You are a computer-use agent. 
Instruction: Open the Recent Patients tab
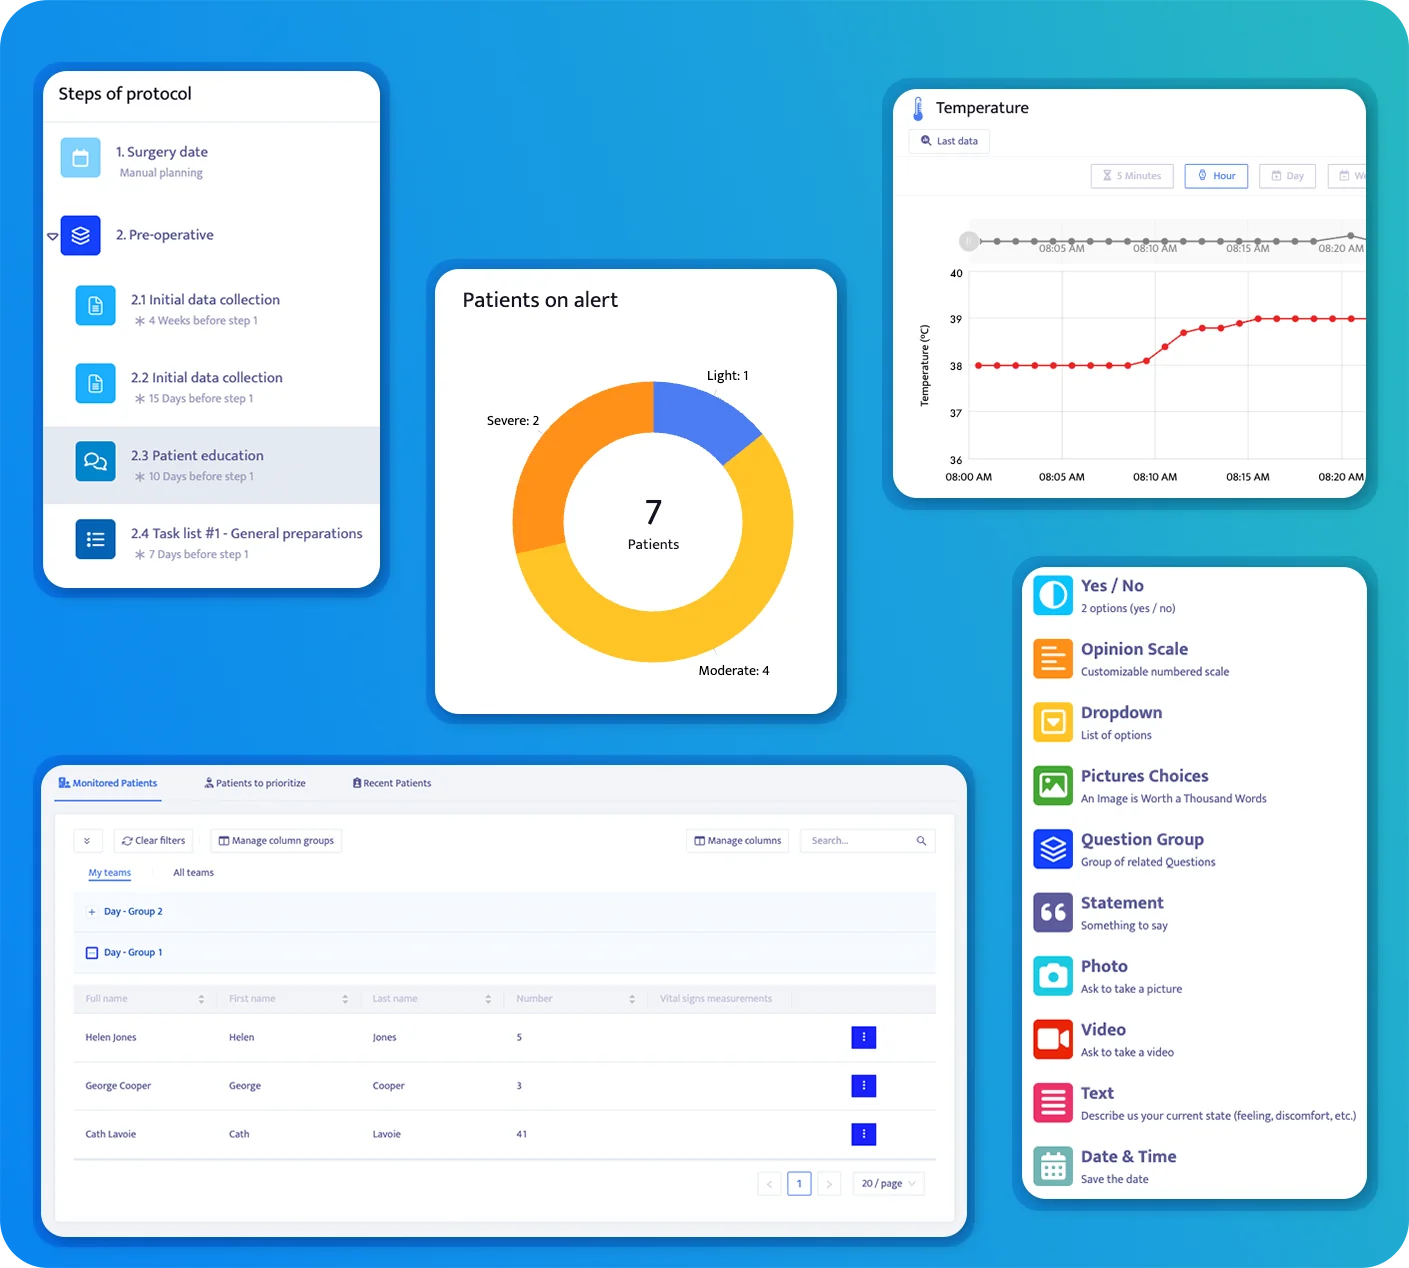point(392,784)
